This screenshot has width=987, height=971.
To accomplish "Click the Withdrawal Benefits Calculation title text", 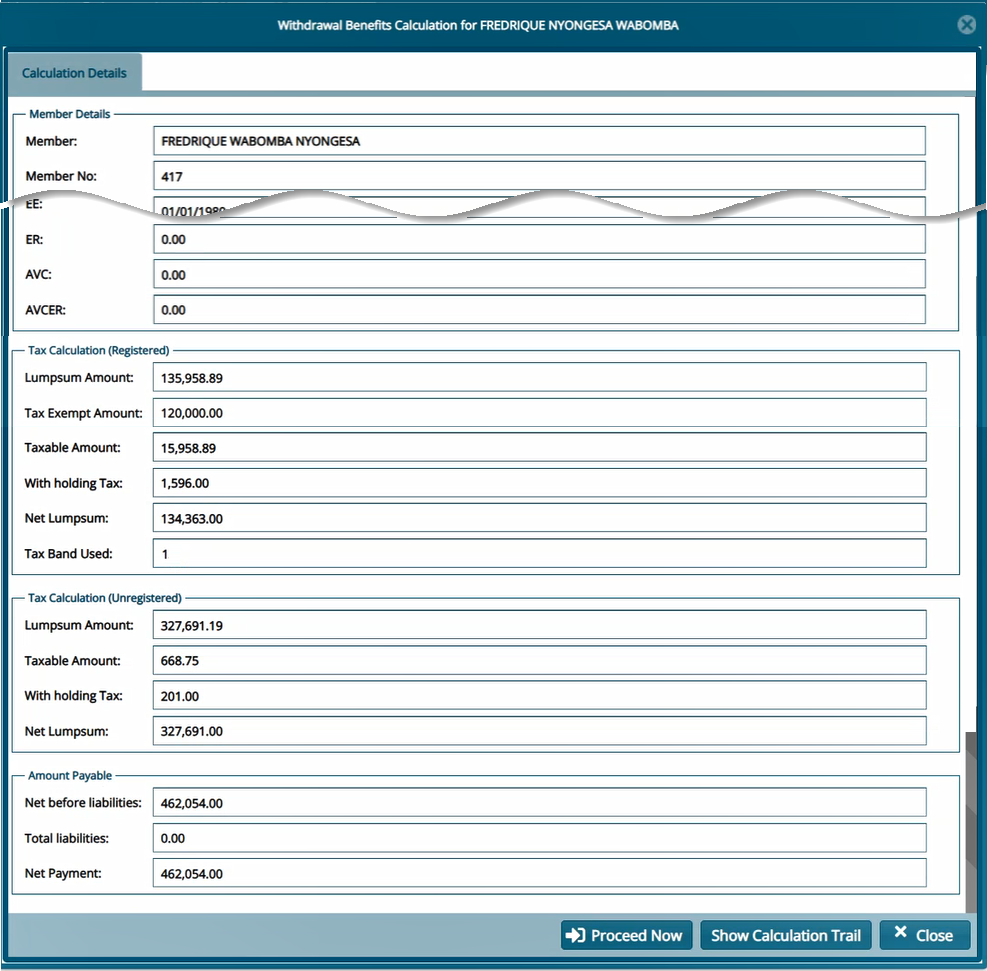I will coord(478,25).
